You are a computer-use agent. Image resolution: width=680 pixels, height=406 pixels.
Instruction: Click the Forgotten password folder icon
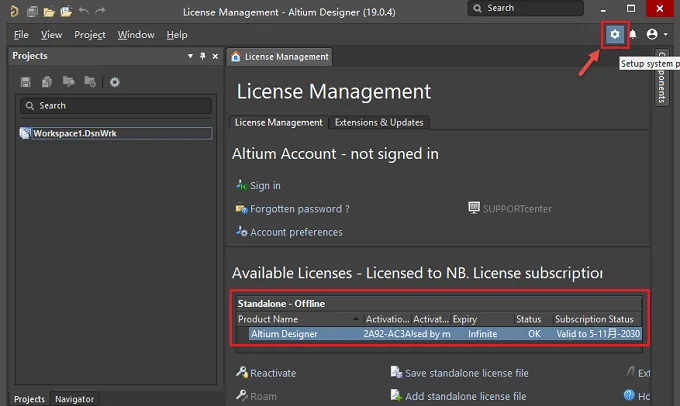tap(241, 208)
